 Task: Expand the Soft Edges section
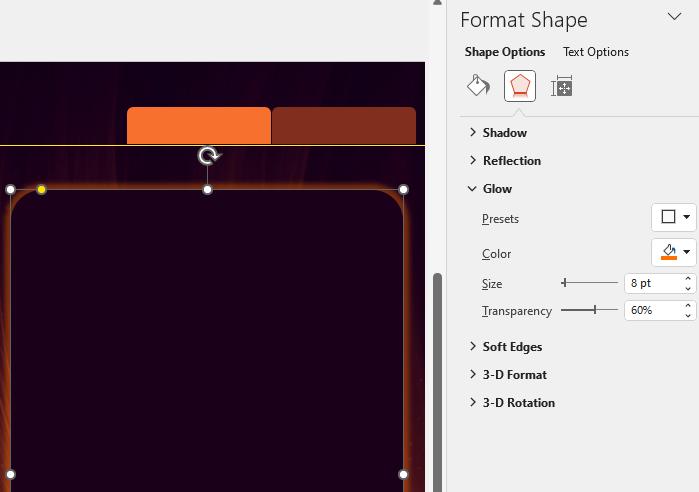click(x=506, y=347)
